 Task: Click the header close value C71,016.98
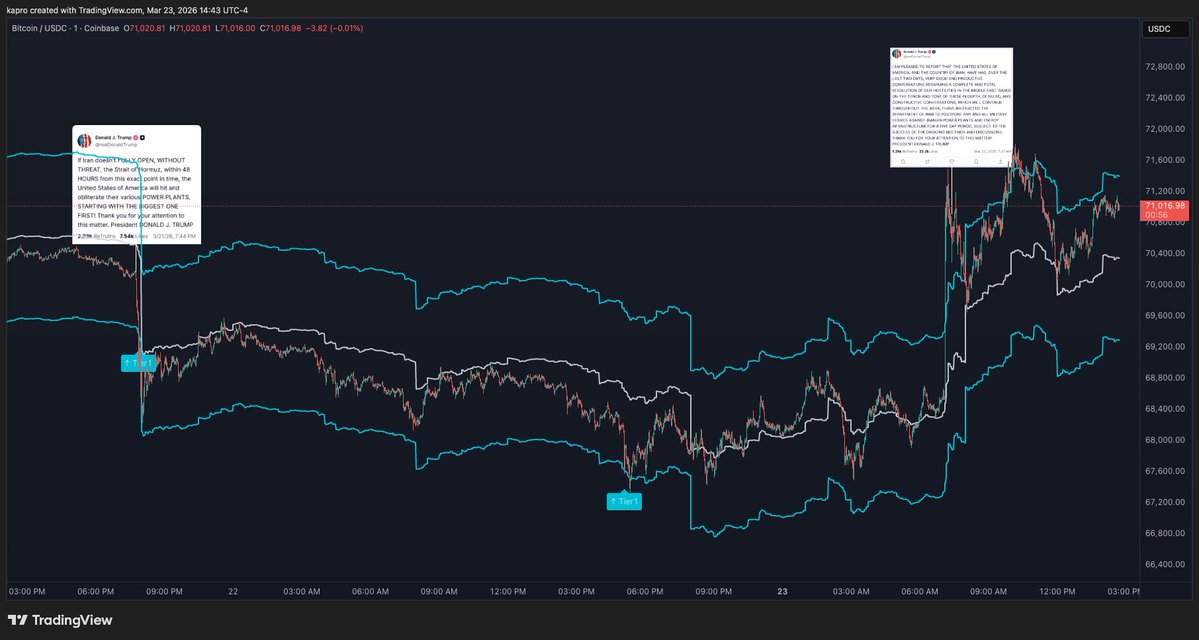click(281, 28)
